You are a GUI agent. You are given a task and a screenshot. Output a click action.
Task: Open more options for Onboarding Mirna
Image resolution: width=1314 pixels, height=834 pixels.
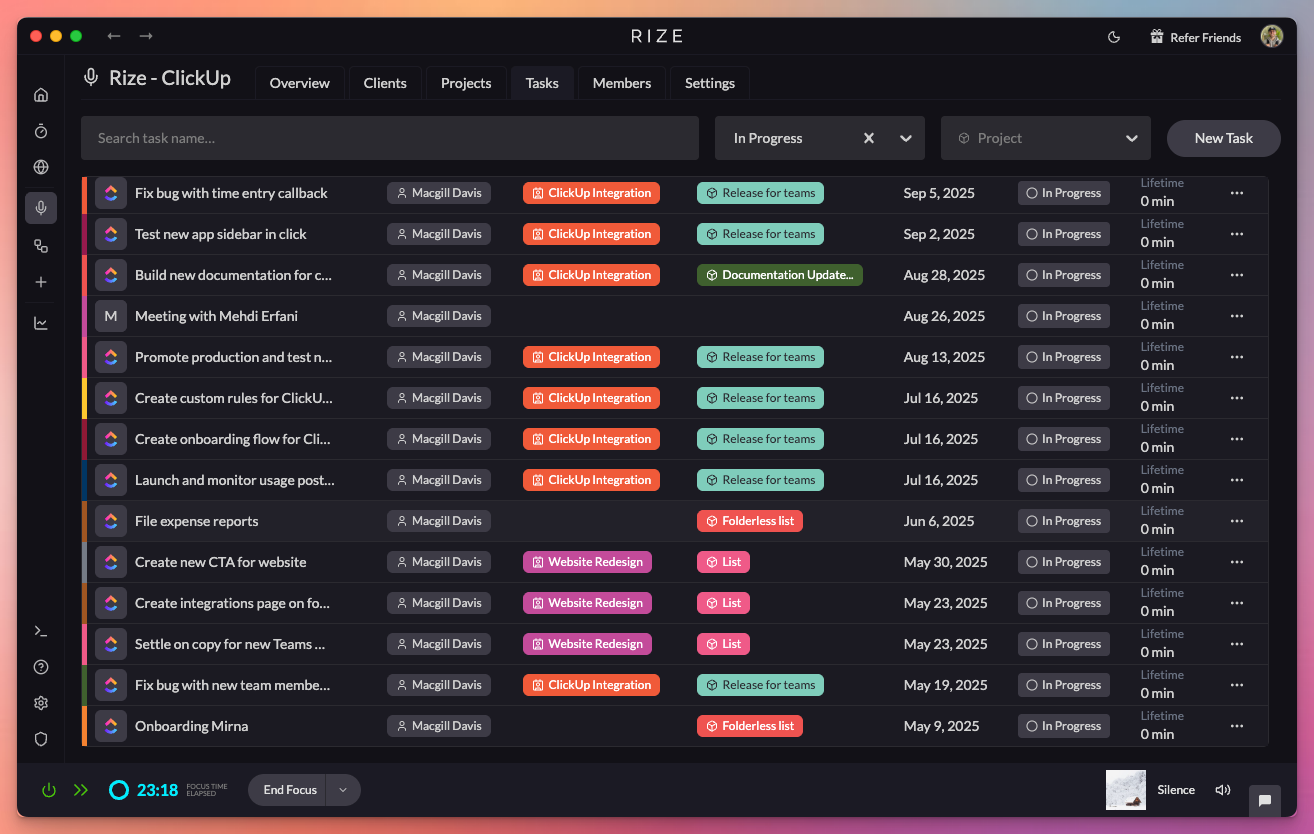tap(1237, 726)
